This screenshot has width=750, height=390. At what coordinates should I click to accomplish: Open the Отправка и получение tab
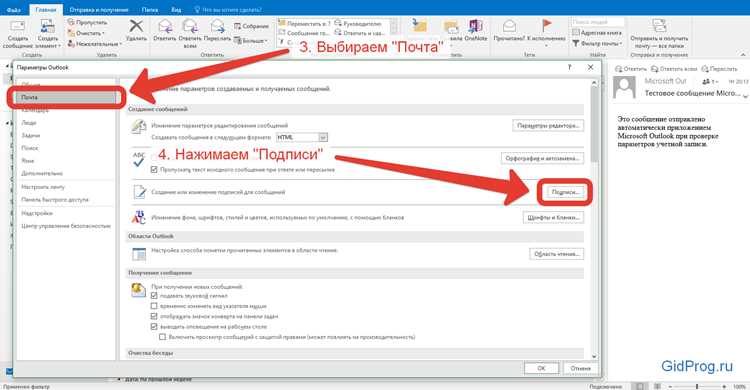point(99,10)
